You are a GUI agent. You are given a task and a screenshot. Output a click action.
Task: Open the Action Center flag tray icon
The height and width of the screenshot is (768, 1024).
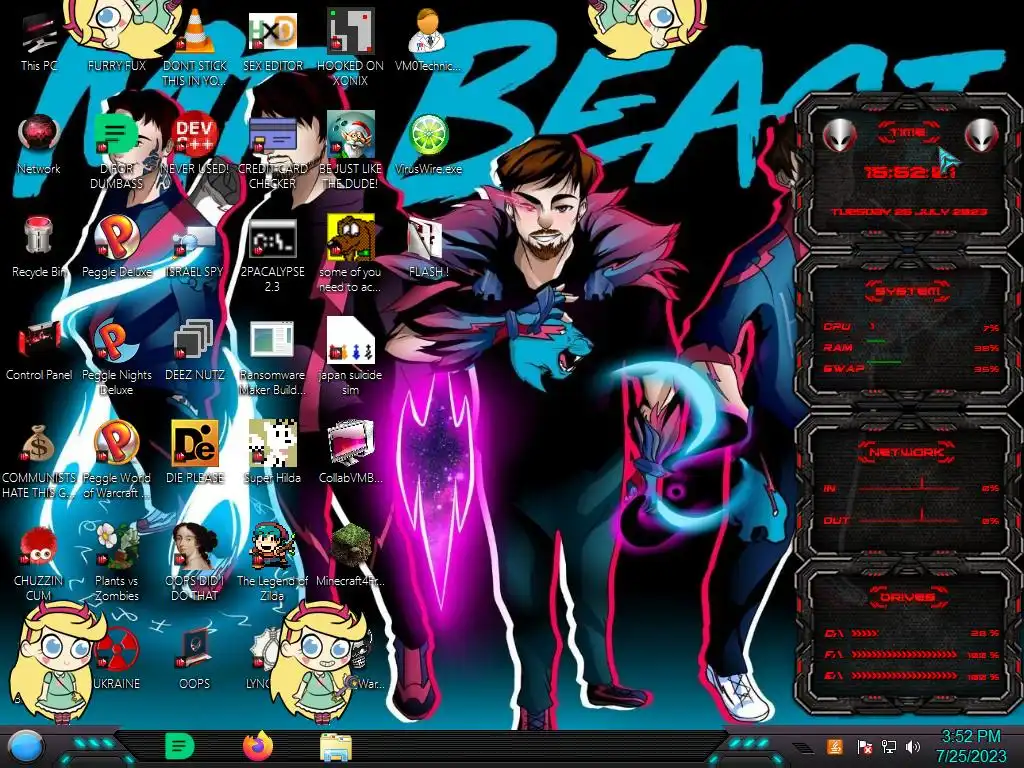(864, 746)
